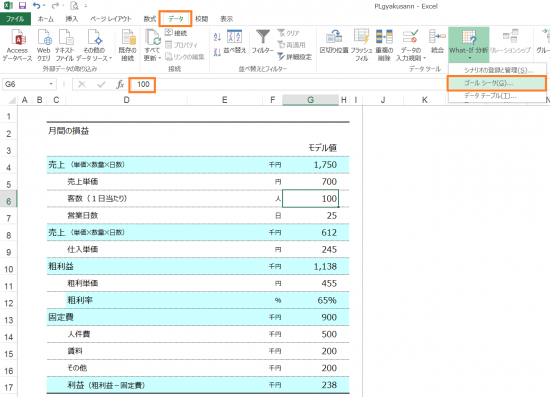
Task: Click Refresh All button
Action: point(153,46)
